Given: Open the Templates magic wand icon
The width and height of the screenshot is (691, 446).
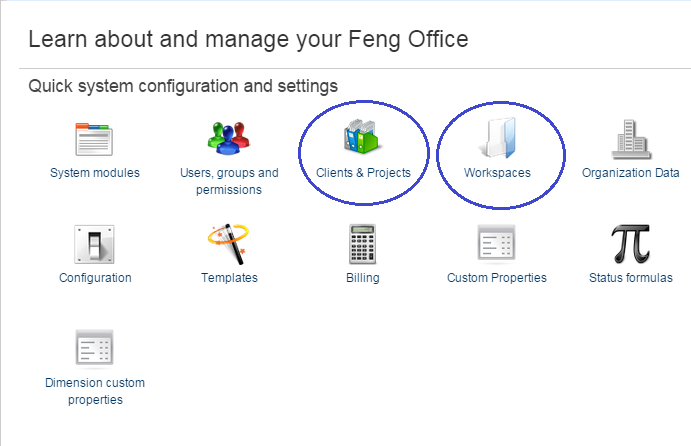Looking at the screenshot, I should coord(229,244).
